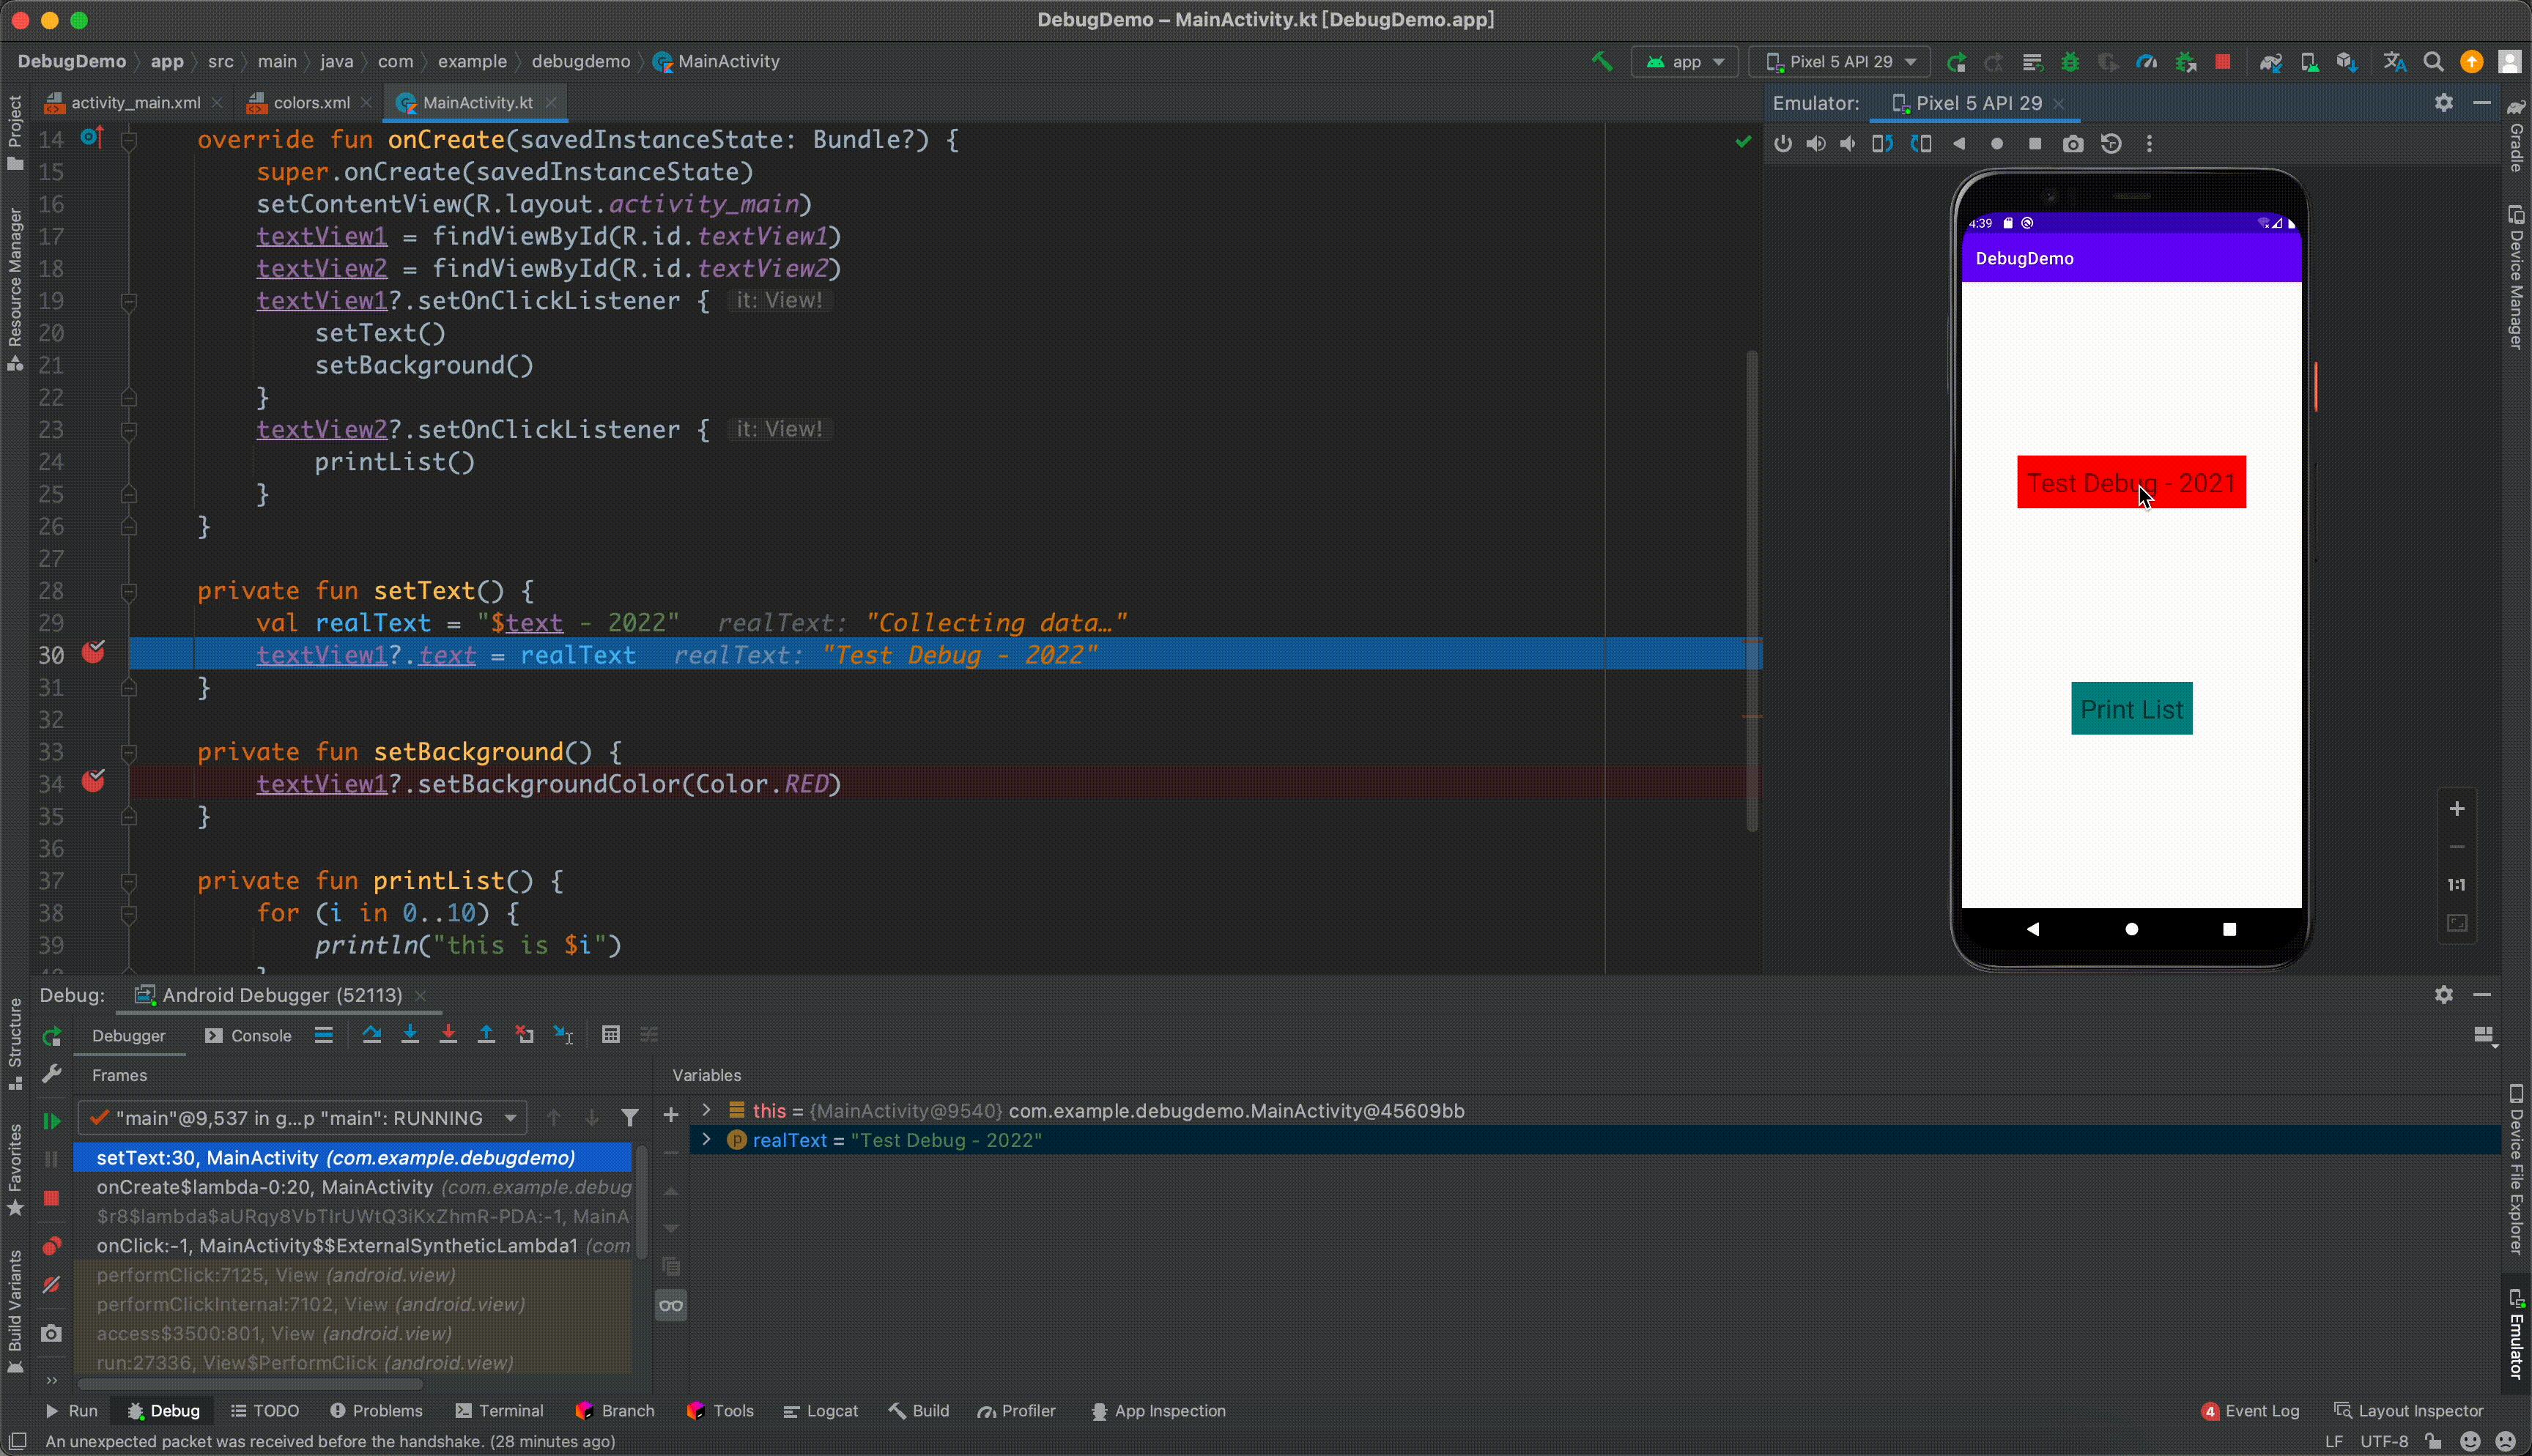Open the Pixel 5 API 29 device dropdown
Viewport: 2532px width, 1456px height.
pyautogui.click(x=1841, y=62)
